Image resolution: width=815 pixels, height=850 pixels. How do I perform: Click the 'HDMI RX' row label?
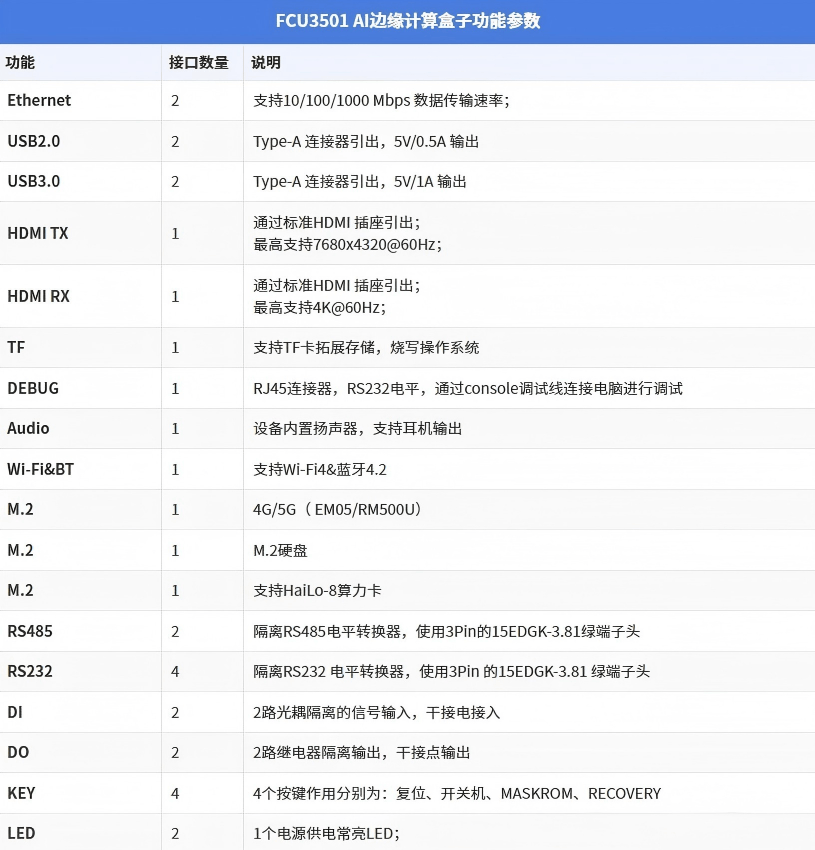[x=38, y=296]
